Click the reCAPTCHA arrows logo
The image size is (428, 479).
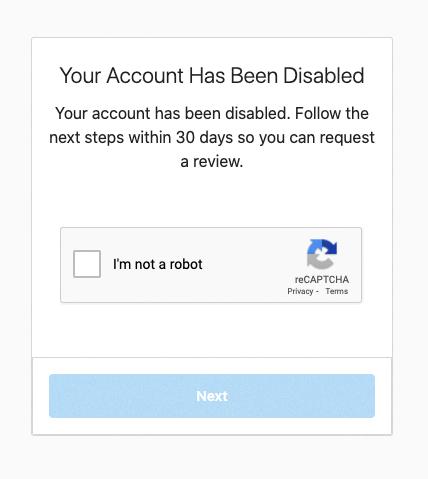click(322, 254)
